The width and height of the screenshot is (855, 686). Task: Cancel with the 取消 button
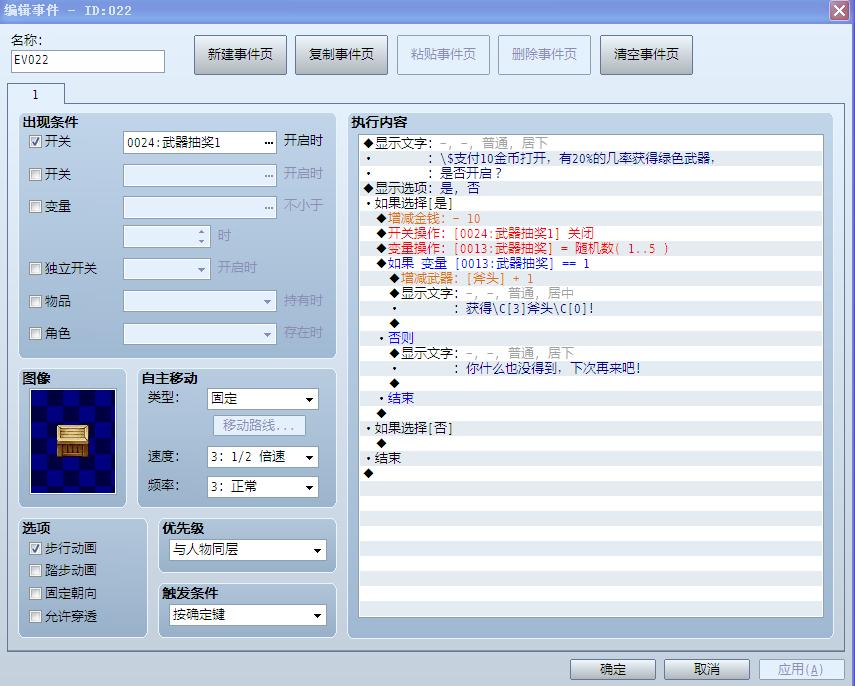(x=707, y=669)
